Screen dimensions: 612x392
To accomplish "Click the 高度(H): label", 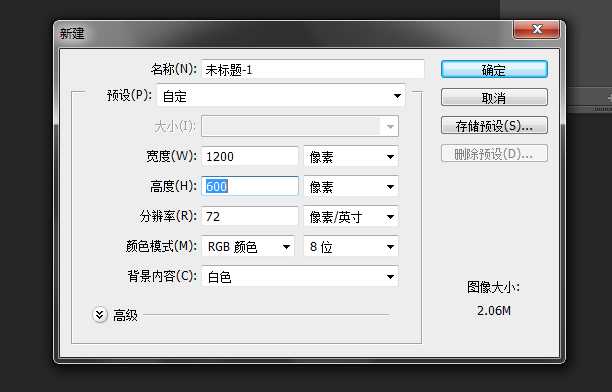I will click(174, 186).
